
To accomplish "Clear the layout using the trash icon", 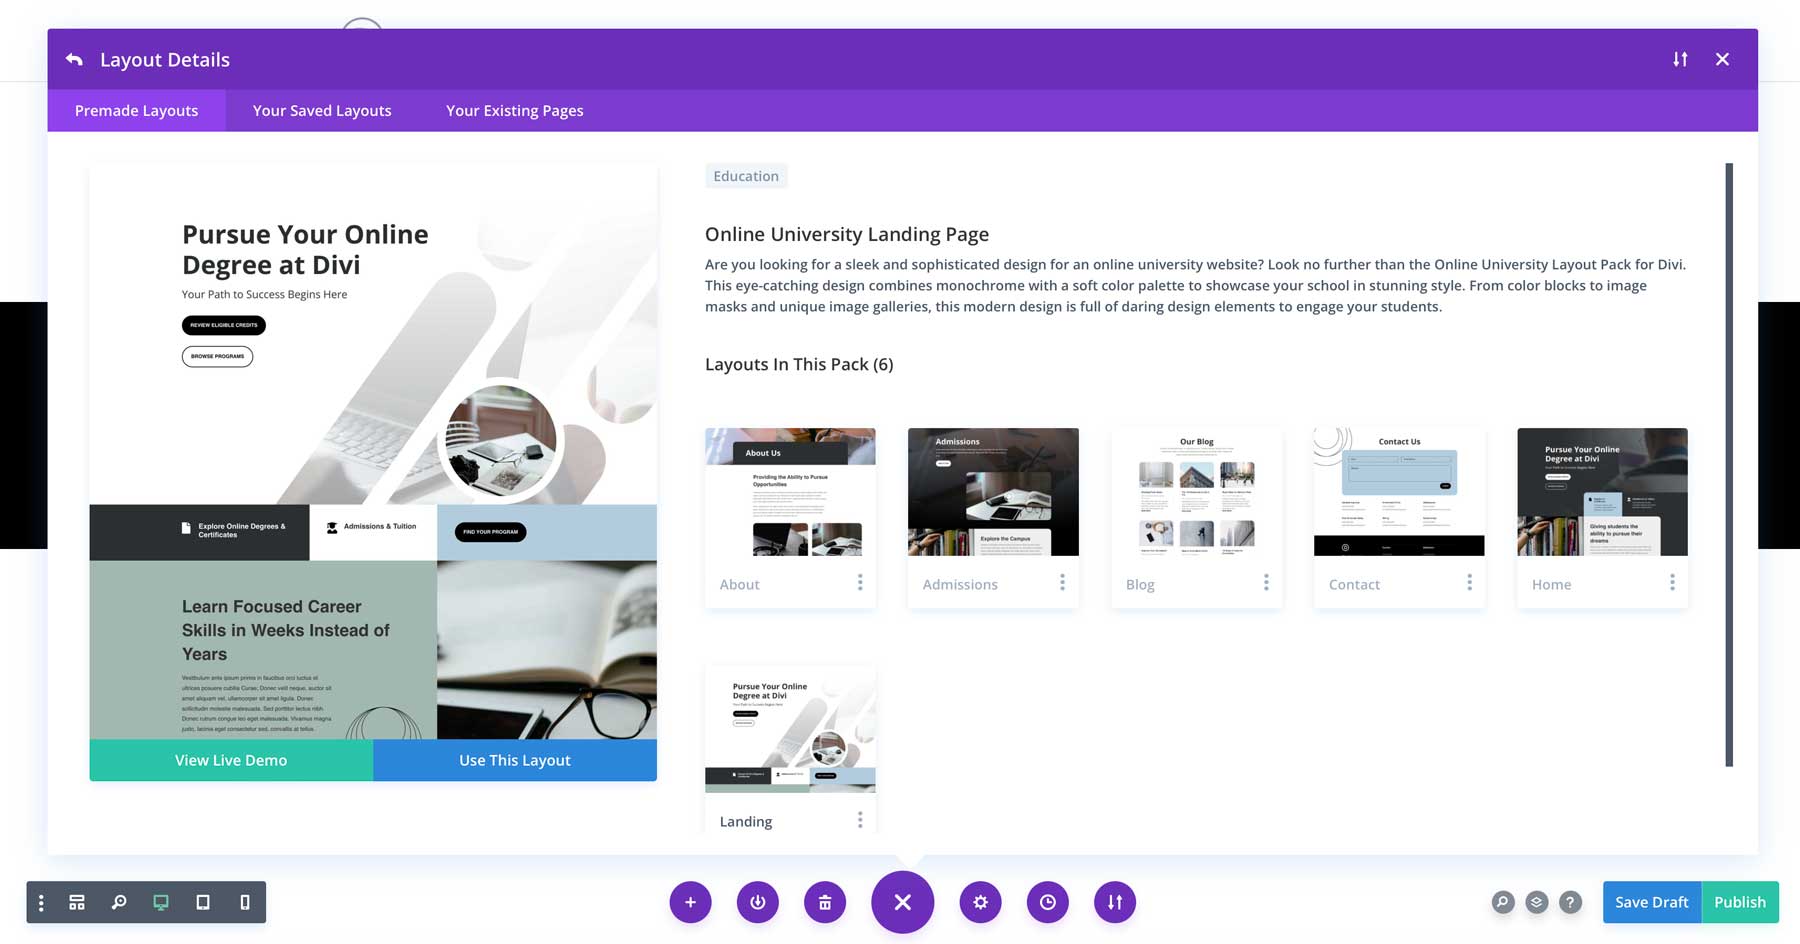I will (x=824, y=902).
